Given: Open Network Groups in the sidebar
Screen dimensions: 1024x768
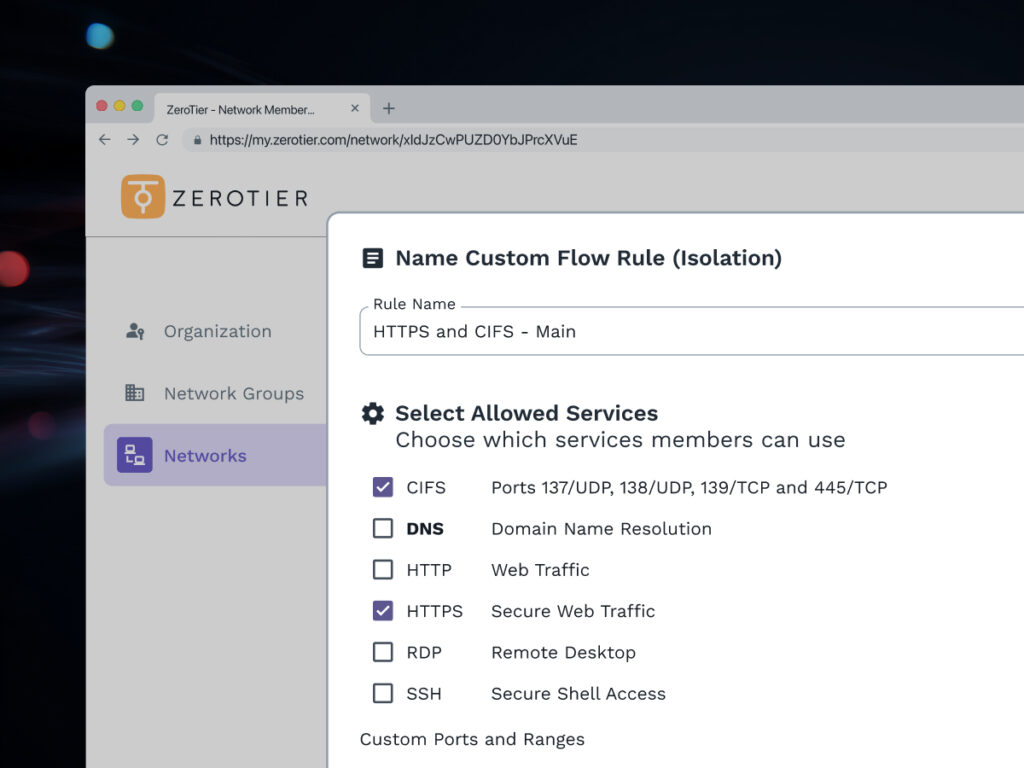Looking at the screenshot, I should (x=233, y=393).
